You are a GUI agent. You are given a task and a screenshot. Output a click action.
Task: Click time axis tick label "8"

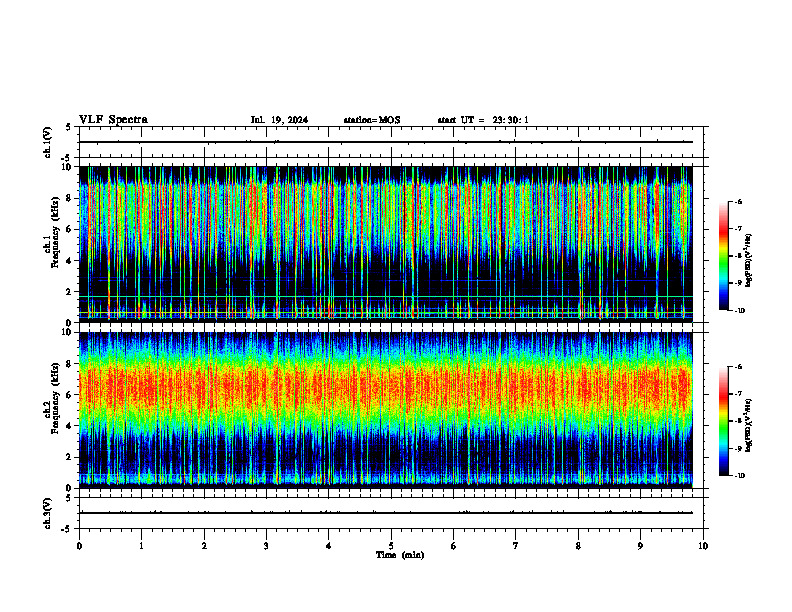click(578, 546)
